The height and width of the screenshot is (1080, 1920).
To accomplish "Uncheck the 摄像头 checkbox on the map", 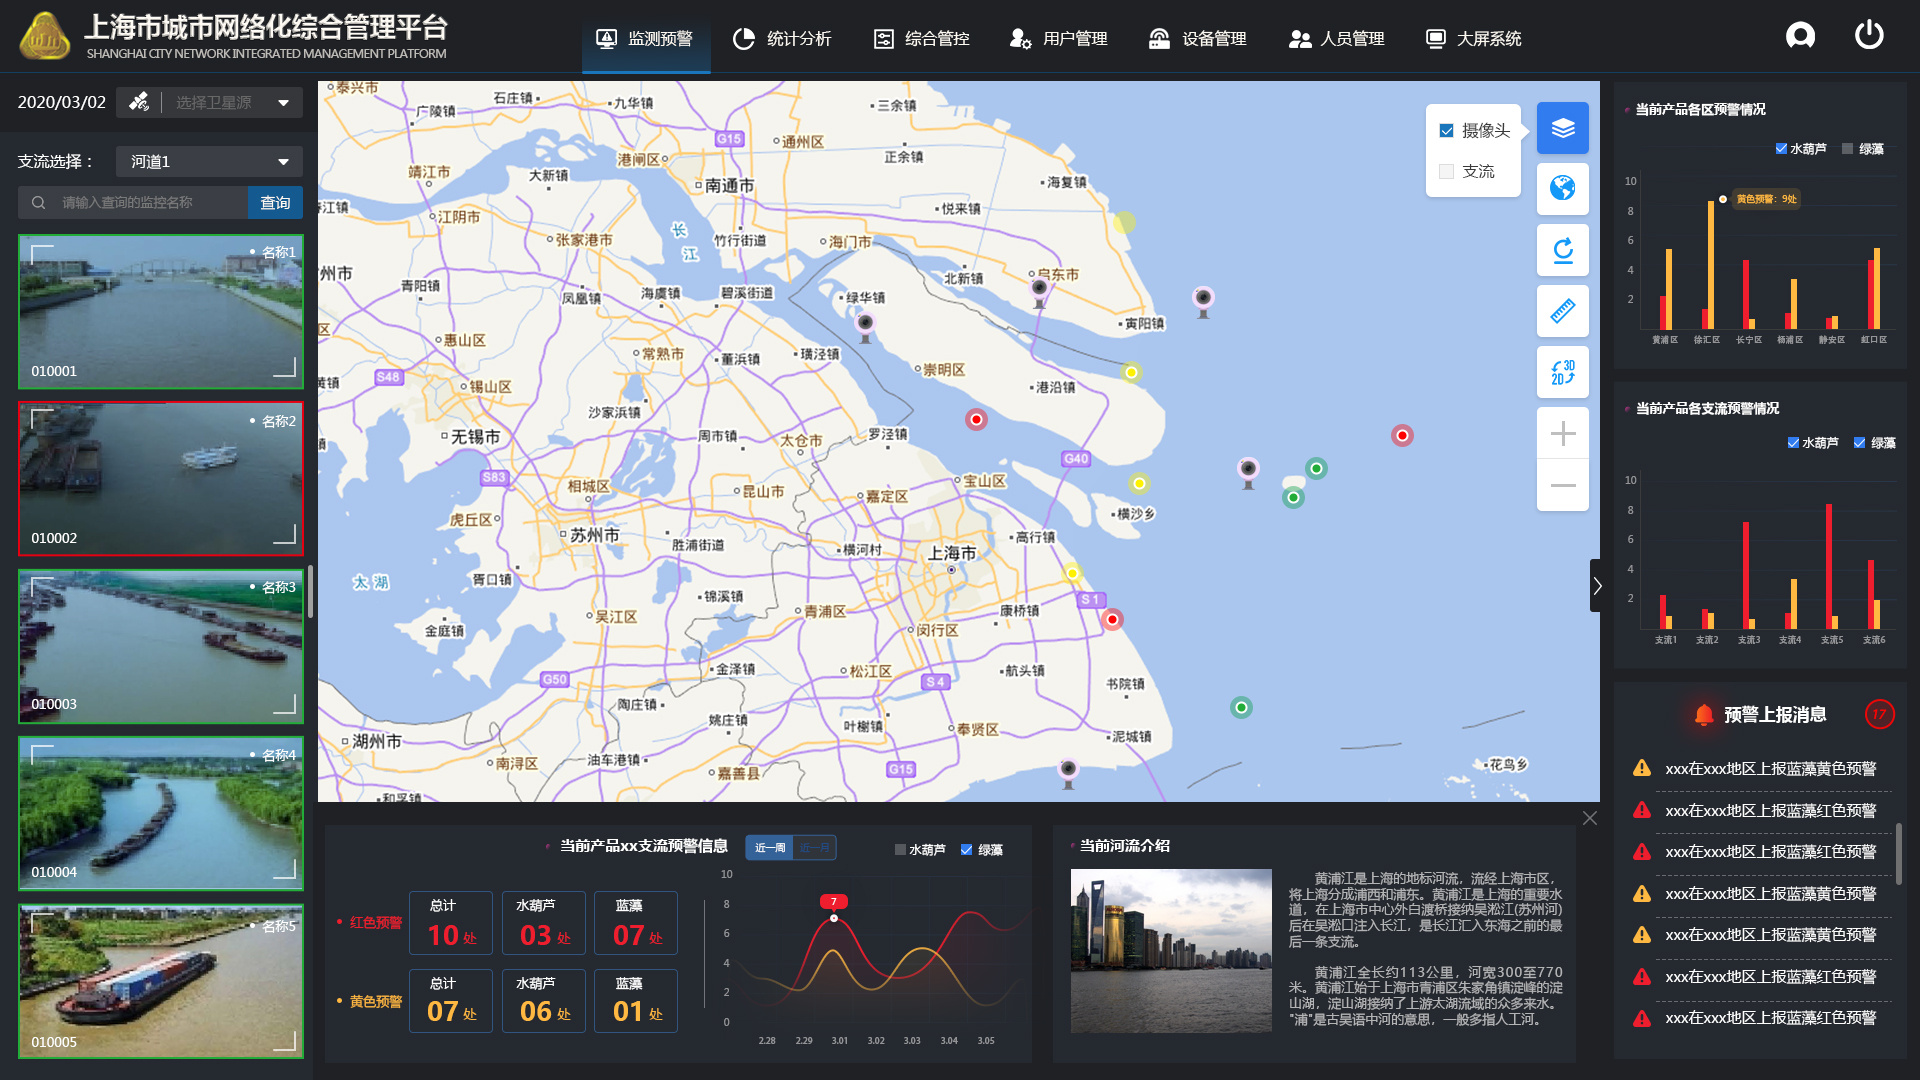I will click(1445, 129).
